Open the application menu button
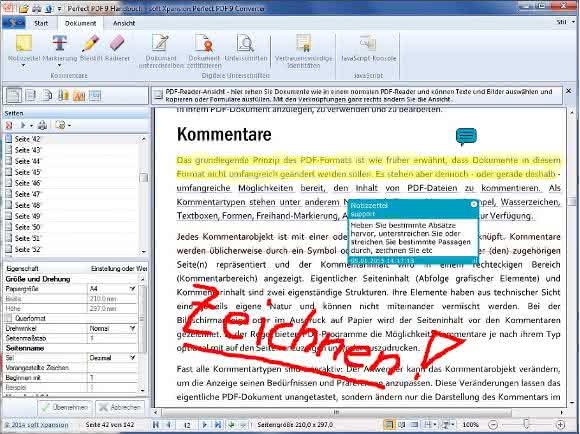 pyautogui.click(x=14, y=23)
